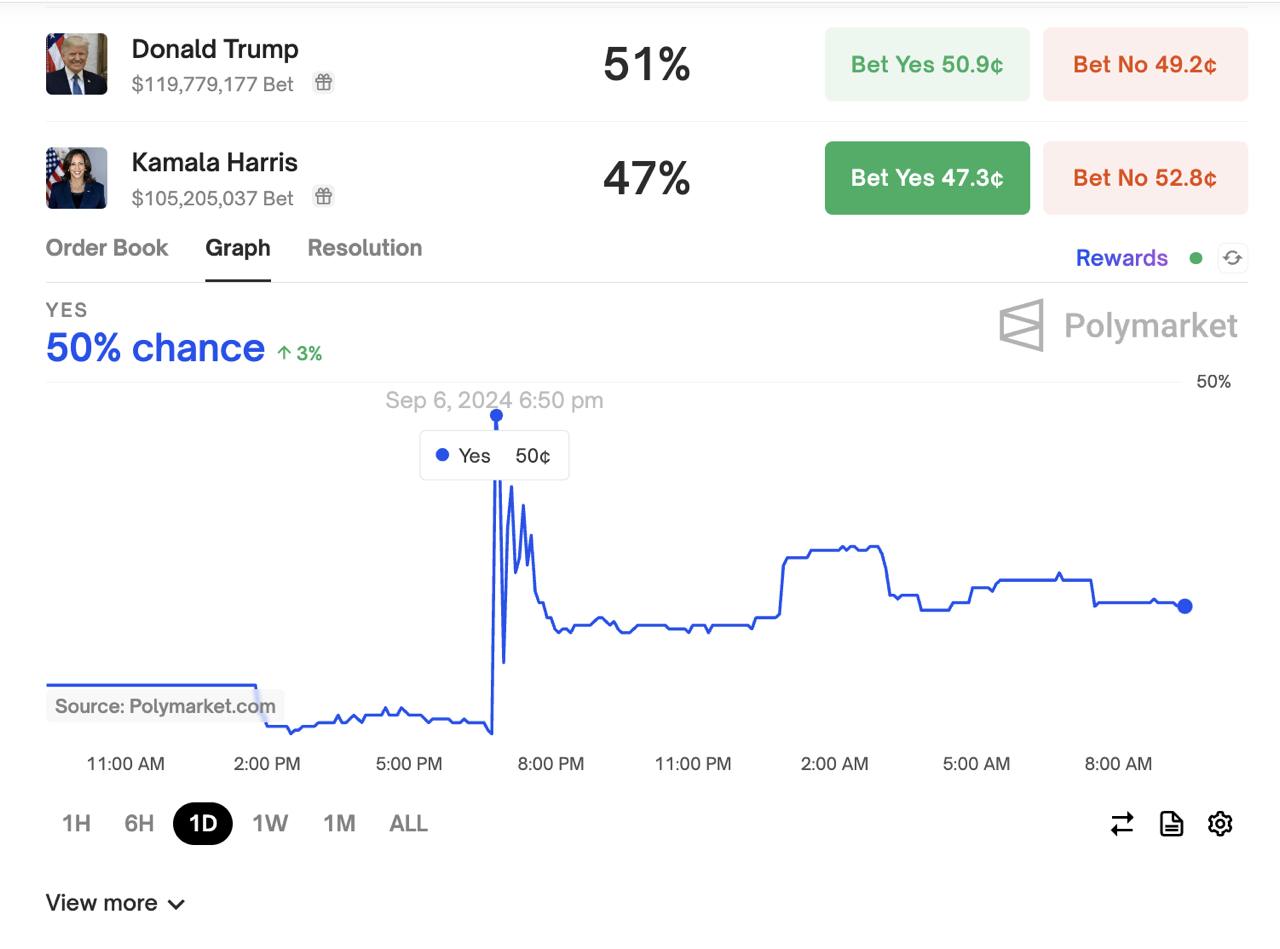Click Bet Yes 47.3¢ for Kamala Harris

927,178
